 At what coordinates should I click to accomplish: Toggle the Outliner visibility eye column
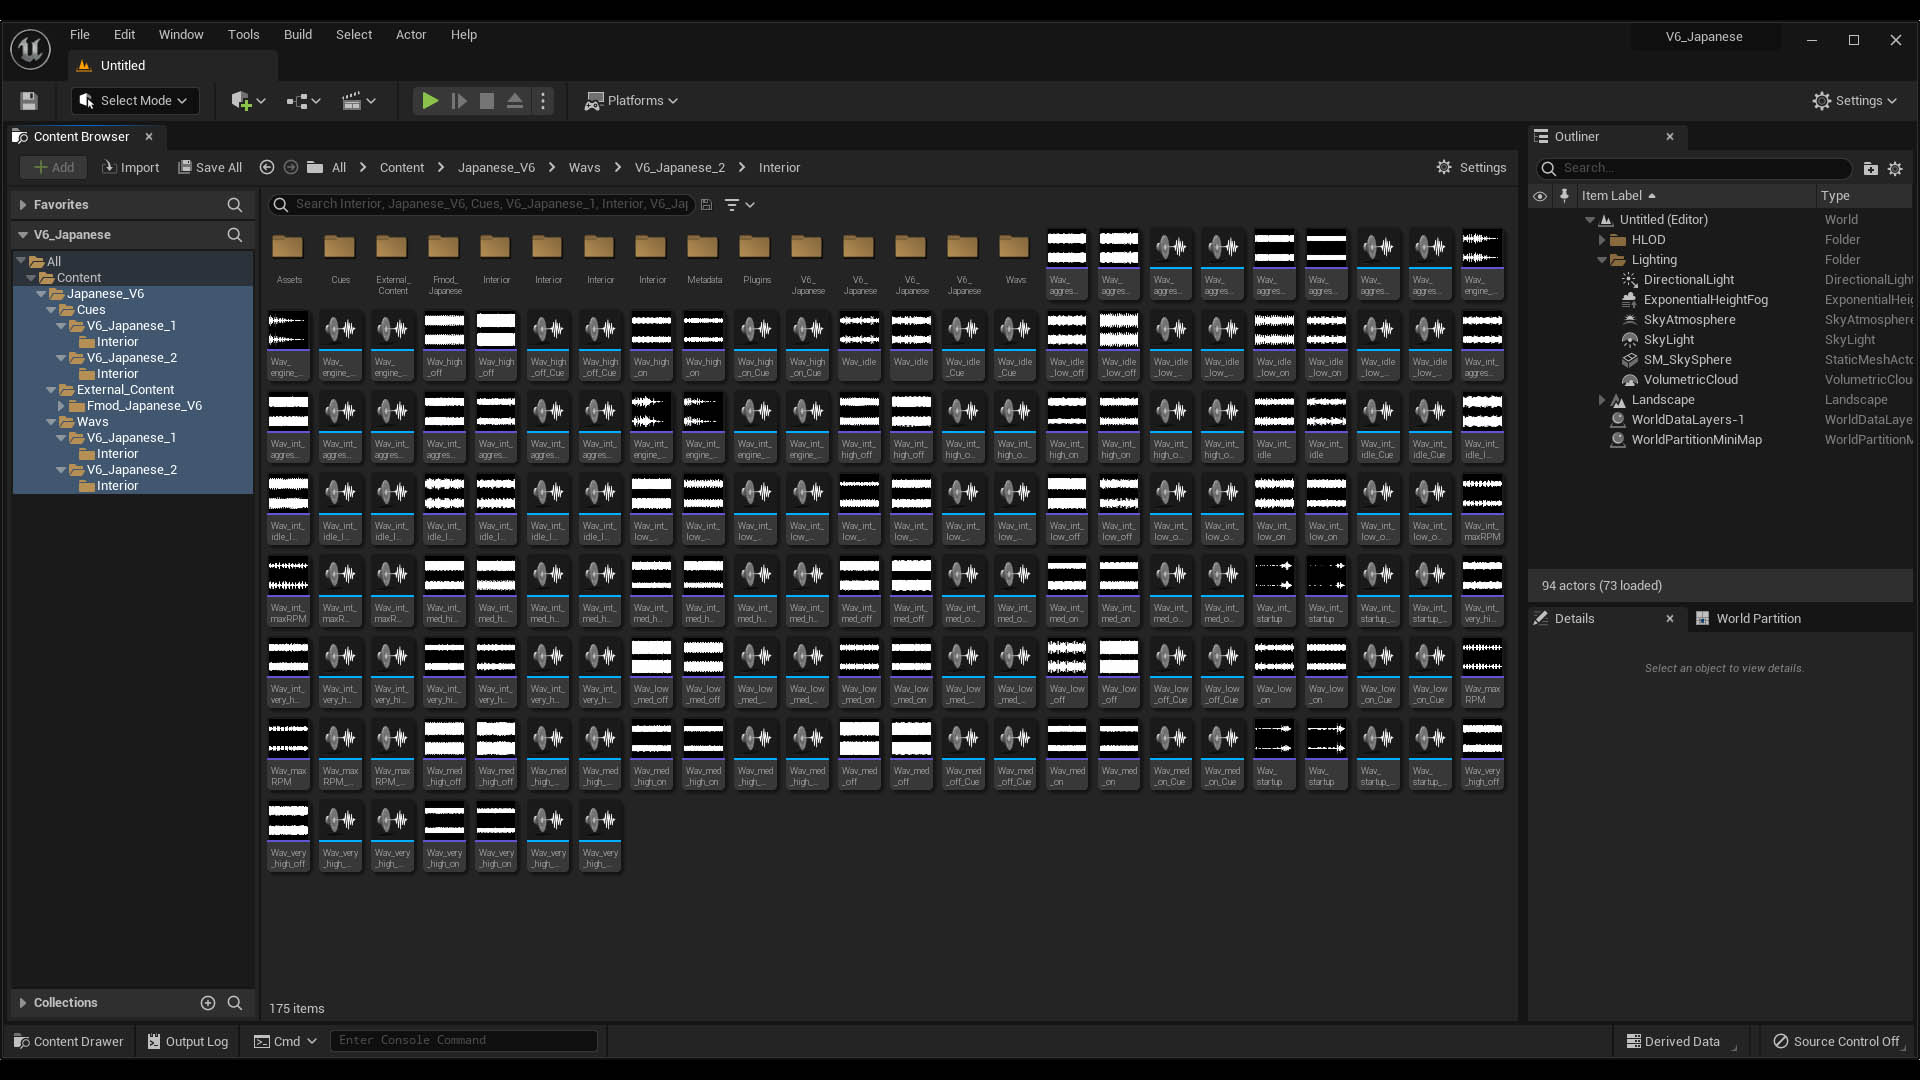[1540, 196]
